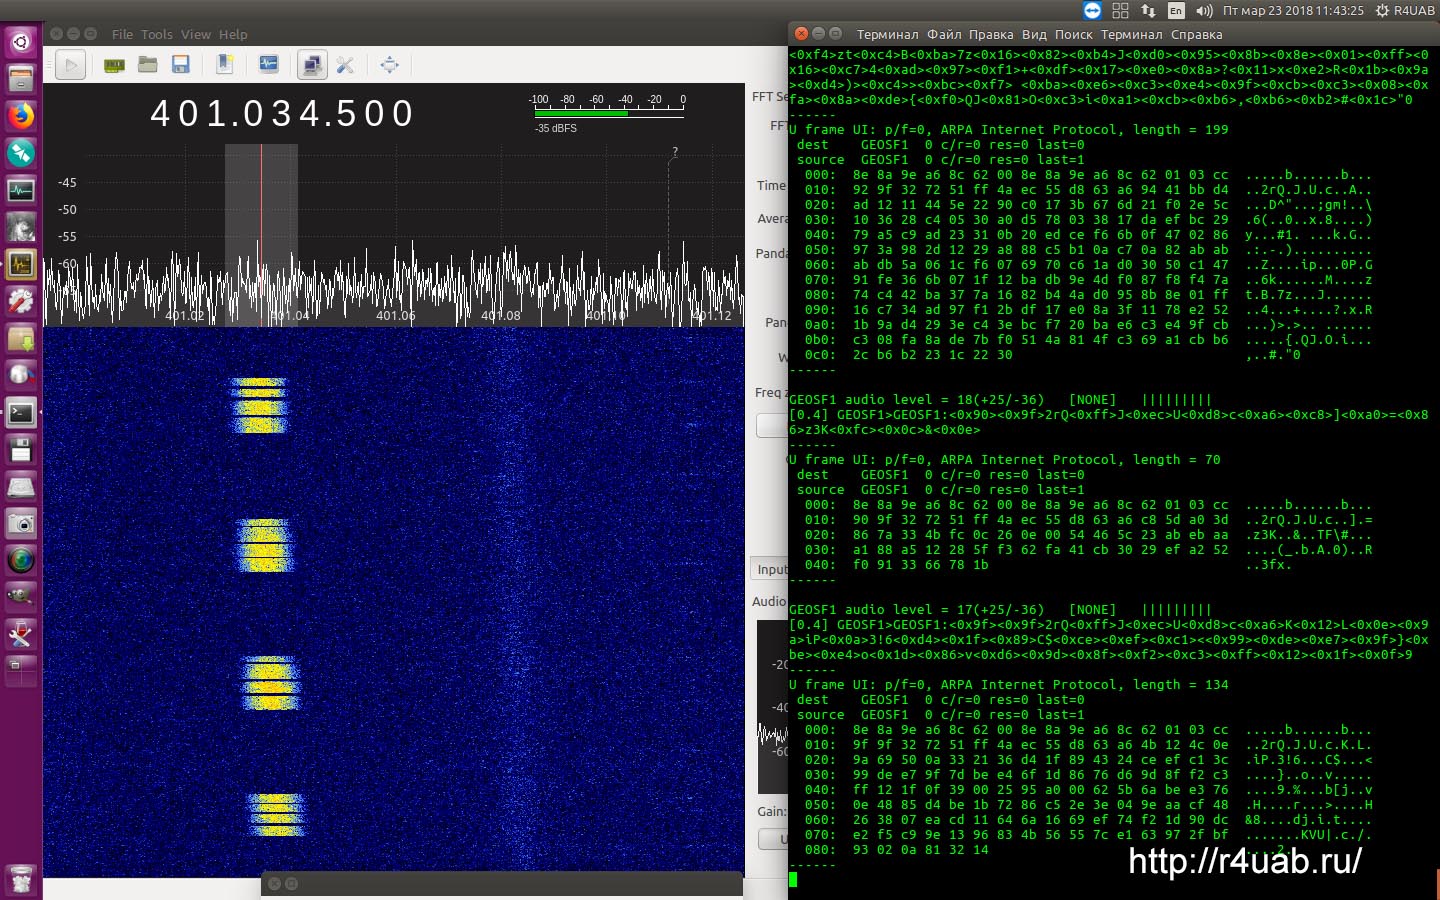Open remote control settings wrench icon
The width and height of the screenshot is (1440, 900).
346,65
